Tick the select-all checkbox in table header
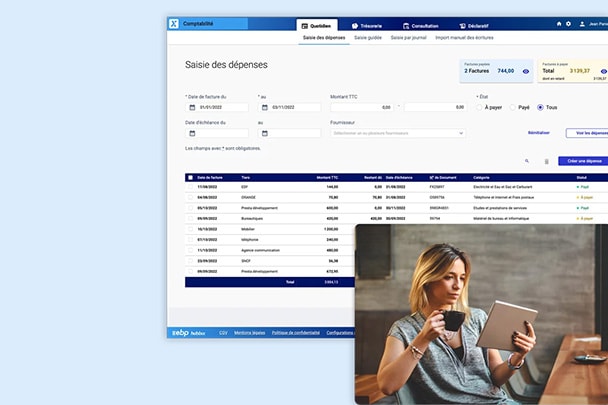The height and width of the screenshot is (405, 608). point(190,178)
